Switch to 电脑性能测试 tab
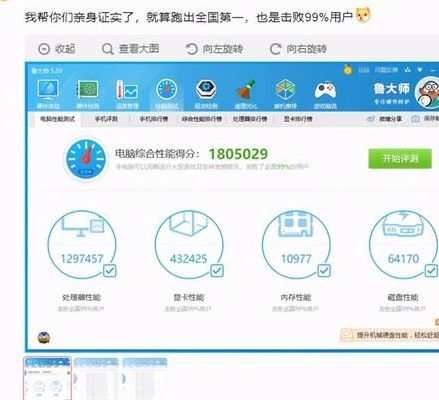Viewport: 439px width, 400px height. coord(57,119)
